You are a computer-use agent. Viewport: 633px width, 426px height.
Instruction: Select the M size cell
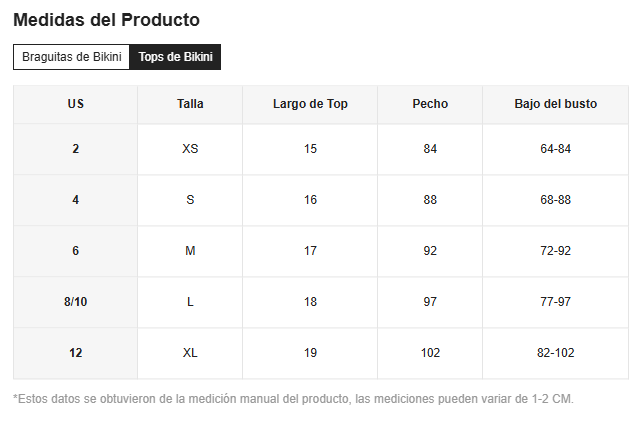[x=190, y=251]
